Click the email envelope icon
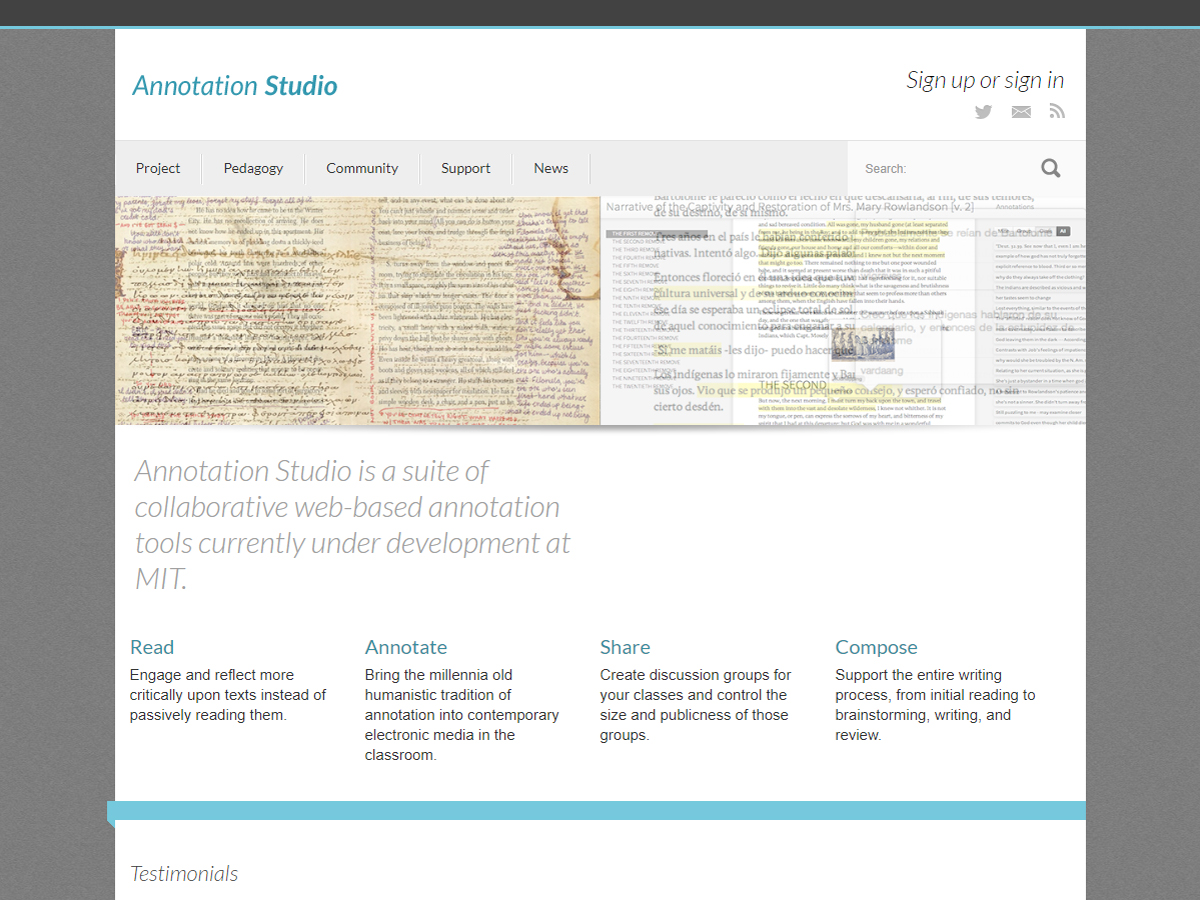 click(1020, 112)
